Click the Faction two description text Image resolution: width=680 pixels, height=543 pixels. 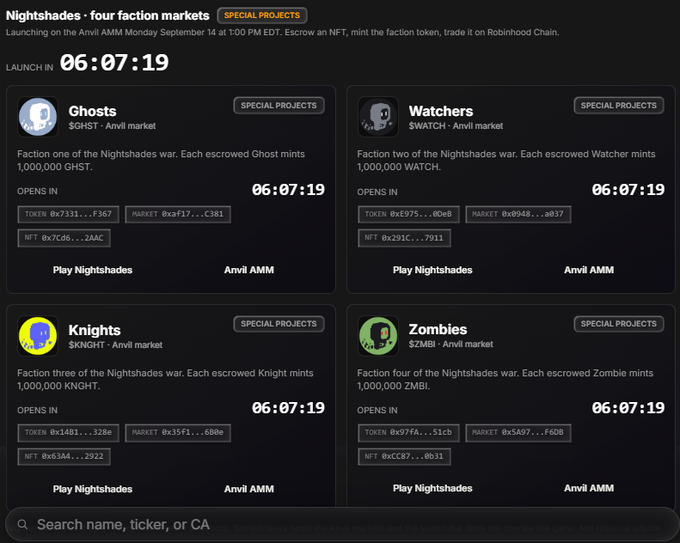click(x=506, y=160)
